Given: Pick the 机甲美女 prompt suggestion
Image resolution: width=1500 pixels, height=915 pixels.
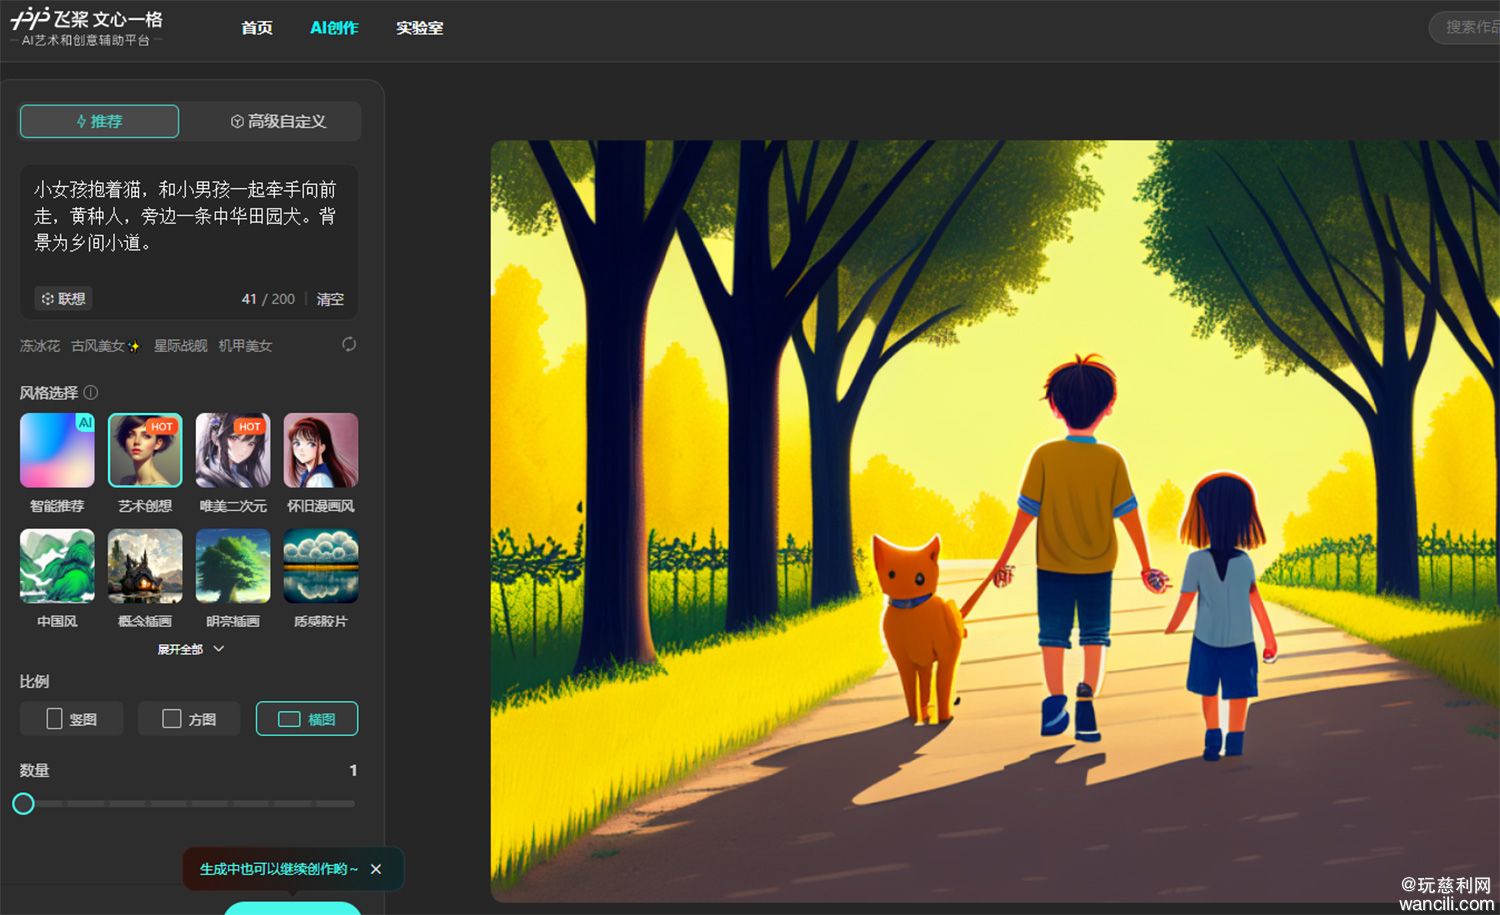Looking at the screenshot, I should tap(245, 345).
